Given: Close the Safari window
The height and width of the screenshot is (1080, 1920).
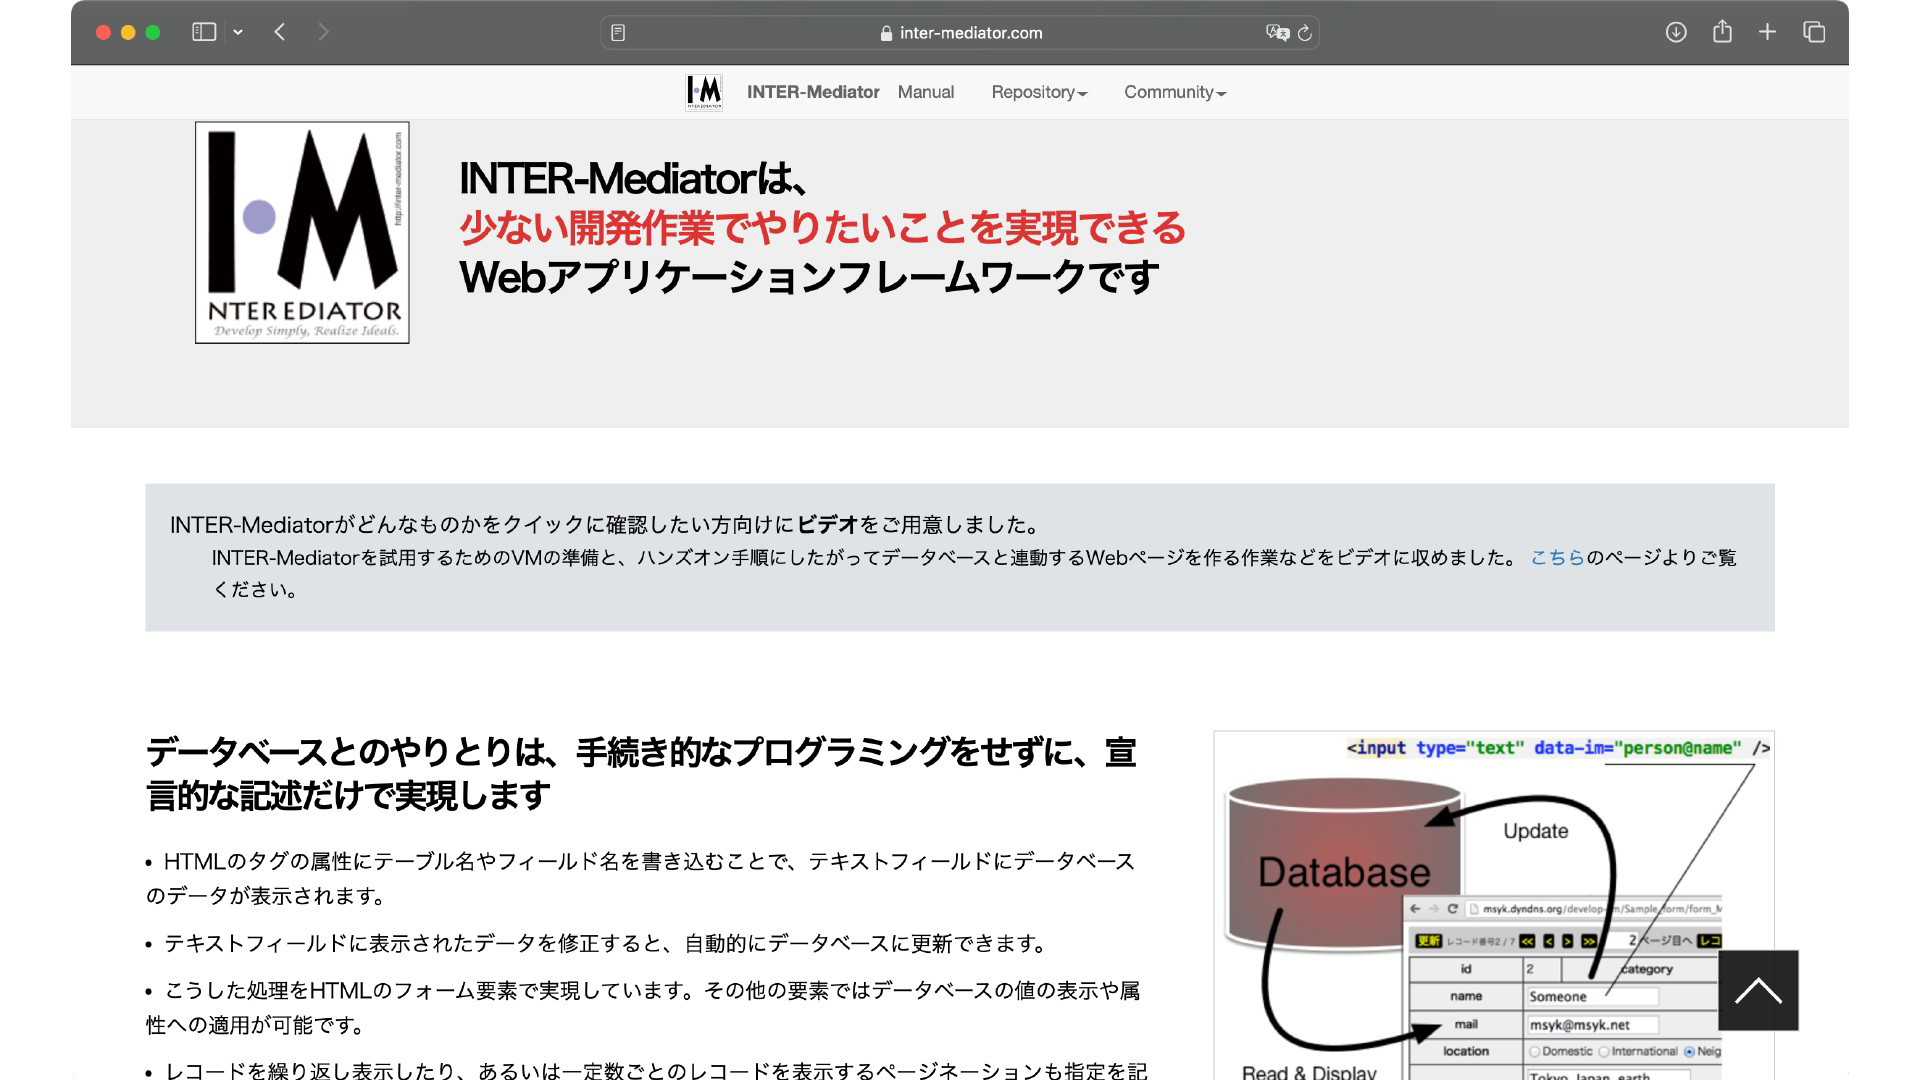Looking at the screenshot, I should click(103, 32).
